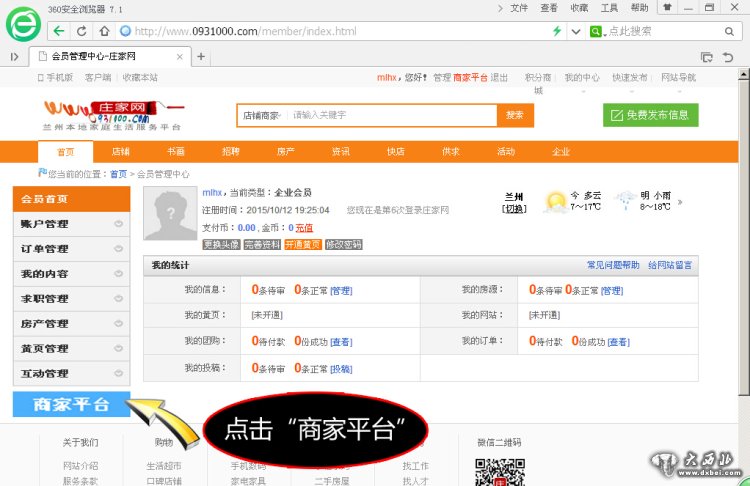Click the 360 browser logo icon

click(x=22, y=24)
